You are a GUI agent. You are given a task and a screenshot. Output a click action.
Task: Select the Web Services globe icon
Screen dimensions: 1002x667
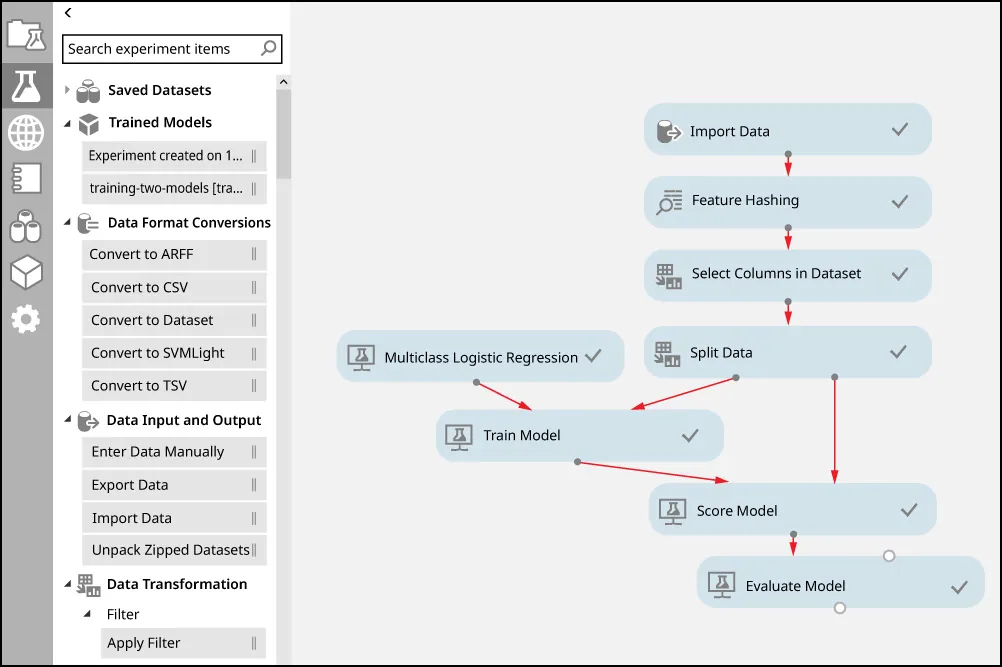point(27,132)
